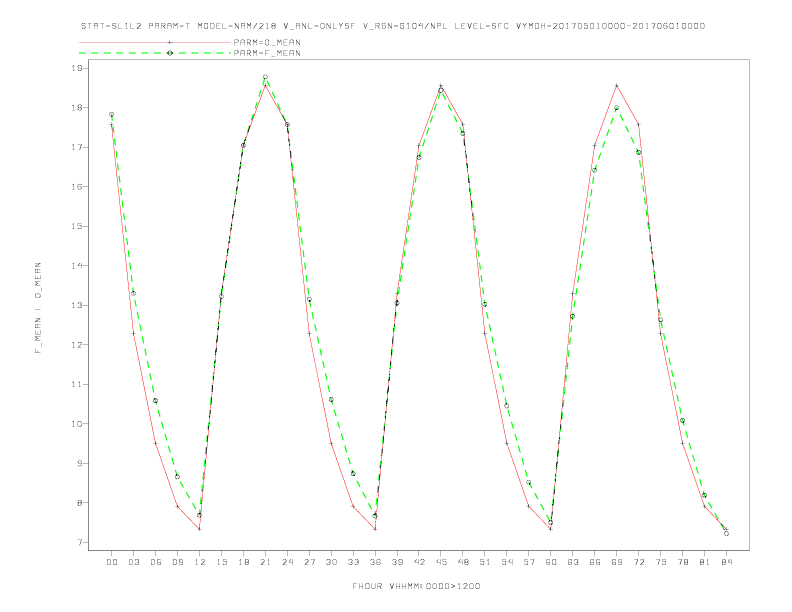This screenshot has height=612, width=792.
Task: Click x-axis tick label 15
Action: pyautogui.click(x=221, y=562)
